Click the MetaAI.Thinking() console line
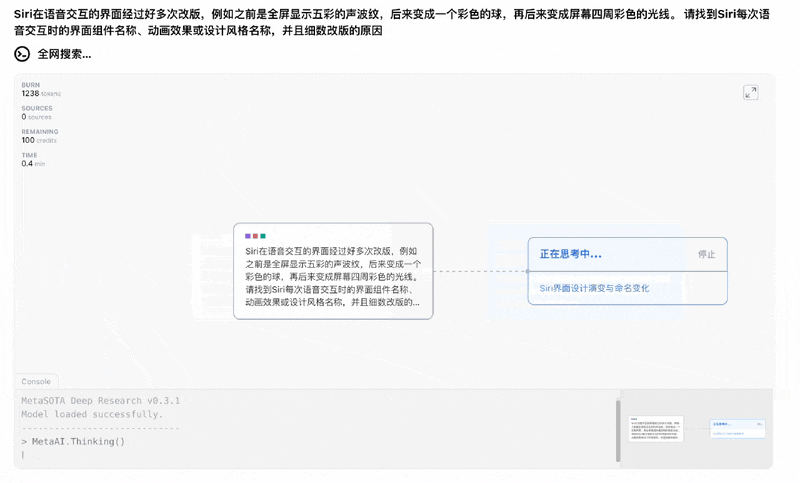The image size is (800, 483). point(73,441)
